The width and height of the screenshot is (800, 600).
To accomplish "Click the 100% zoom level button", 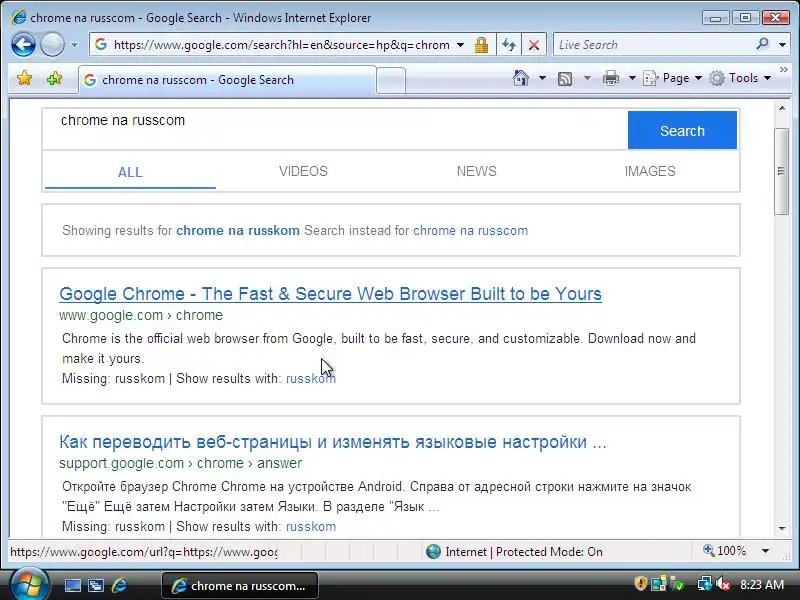I will [724, 551].
